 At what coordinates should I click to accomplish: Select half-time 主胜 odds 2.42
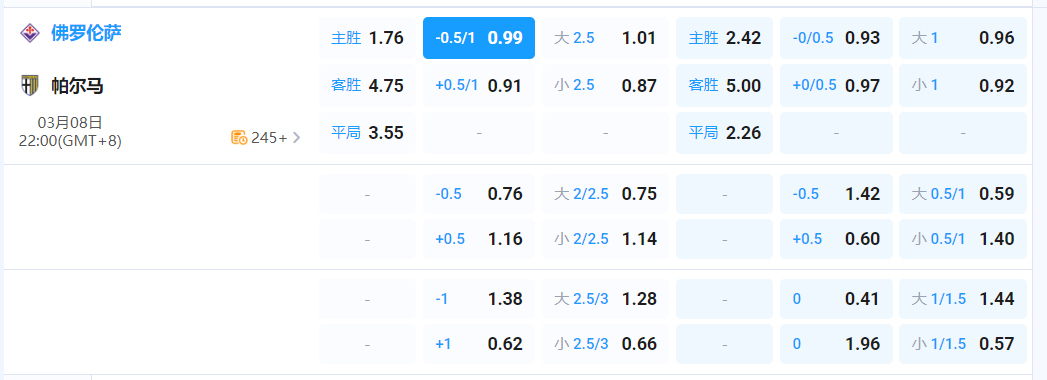point(724,38)
